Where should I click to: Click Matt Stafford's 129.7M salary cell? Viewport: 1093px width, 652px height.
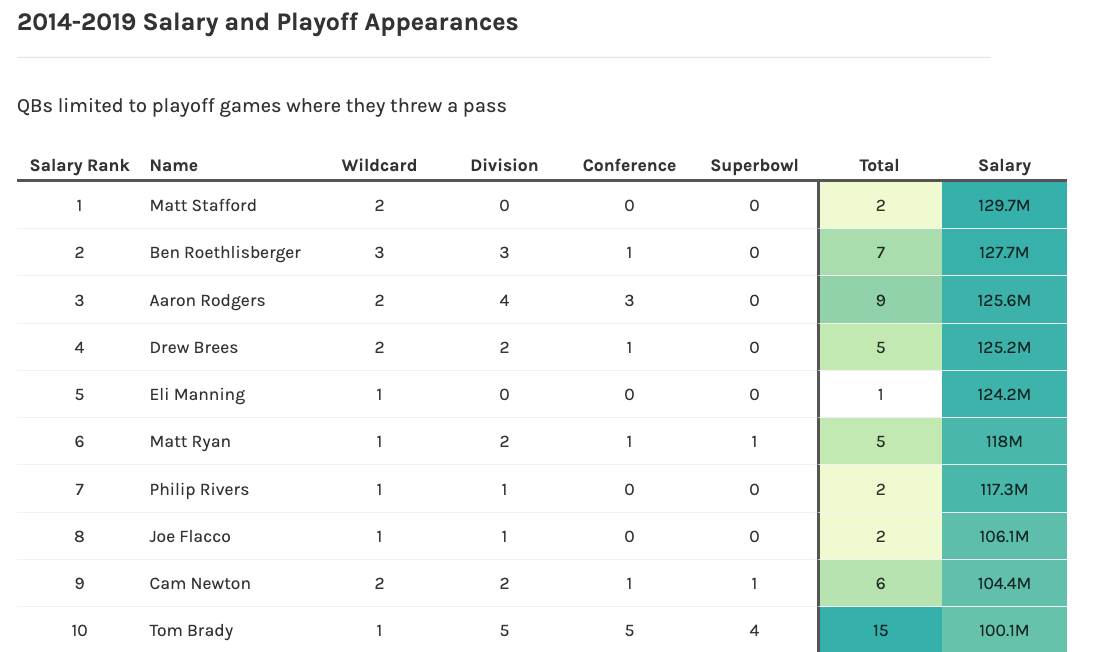coord(1004,206)
